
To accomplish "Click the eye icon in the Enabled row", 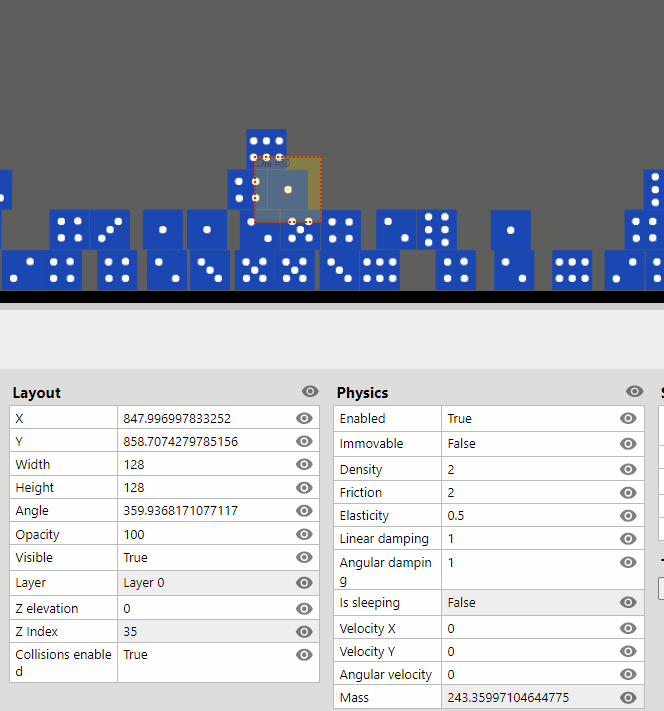I will pyautogui.click(x=628, y=419).
